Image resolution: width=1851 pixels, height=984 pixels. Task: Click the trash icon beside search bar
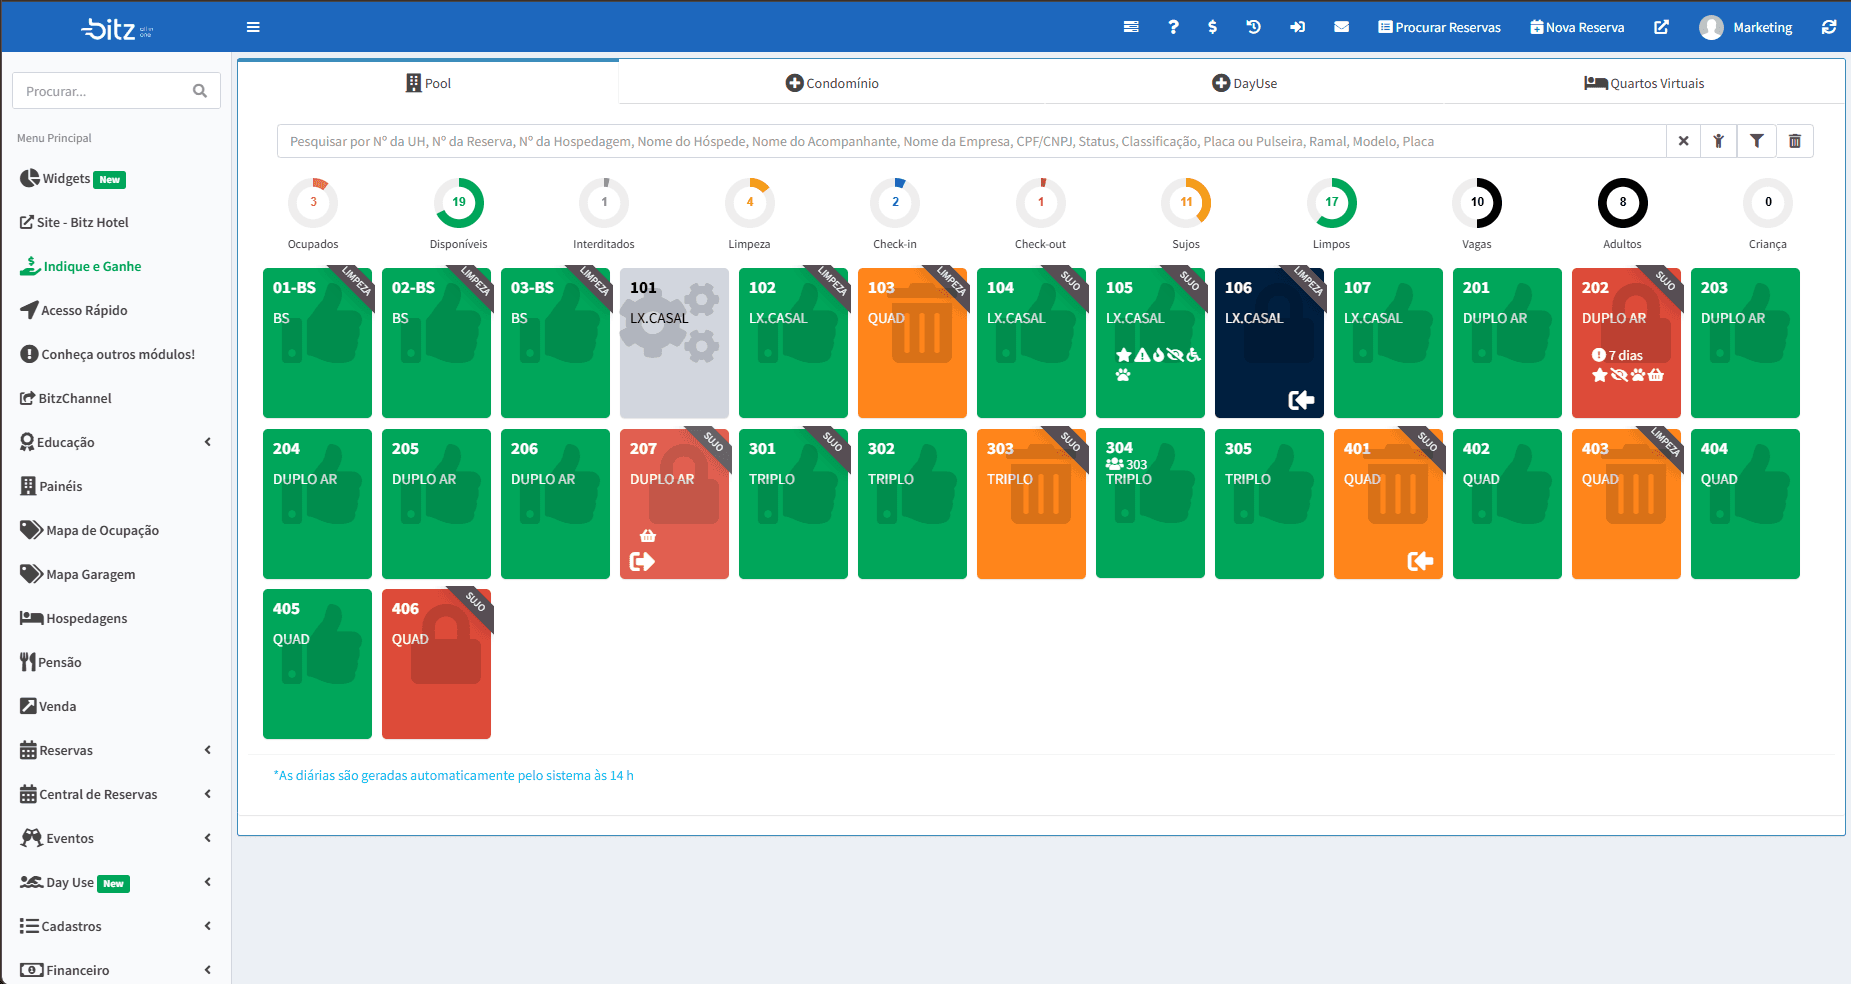click(1794, 141)
